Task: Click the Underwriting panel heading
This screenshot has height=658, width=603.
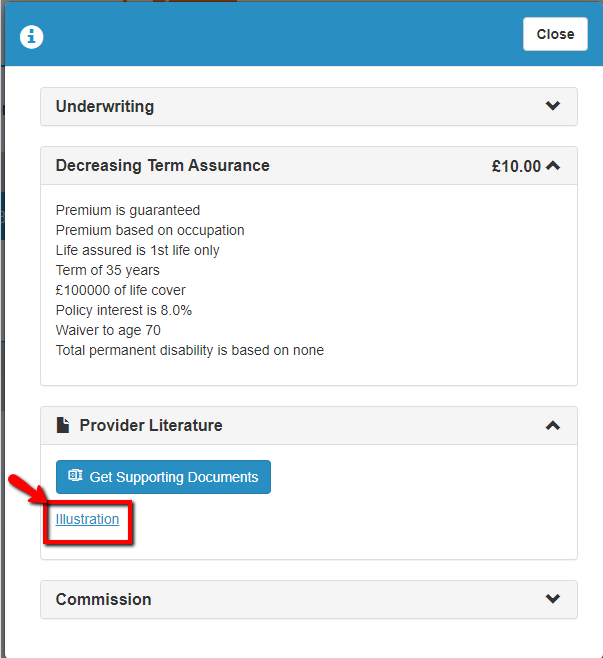Action: point(105,106)
